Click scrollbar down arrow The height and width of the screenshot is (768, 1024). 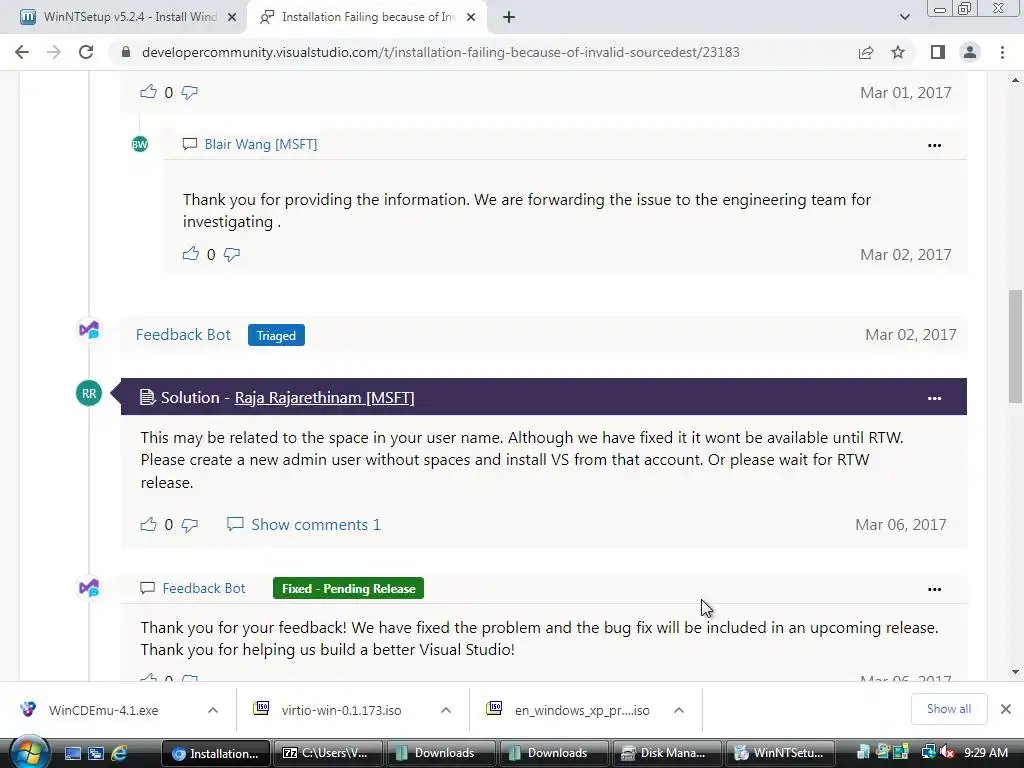[1015, 671]
